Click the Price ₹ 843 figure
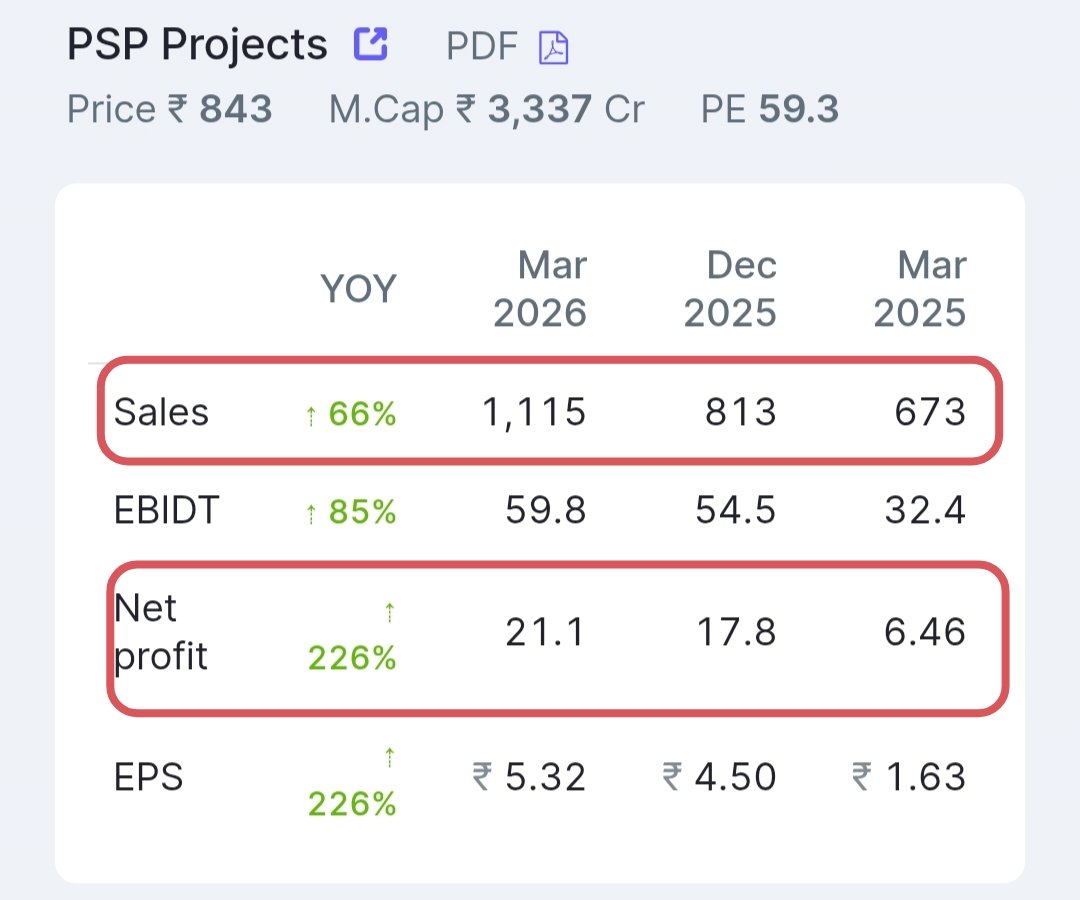Viewport: 1080px width, 900px height. pos(169,109)
